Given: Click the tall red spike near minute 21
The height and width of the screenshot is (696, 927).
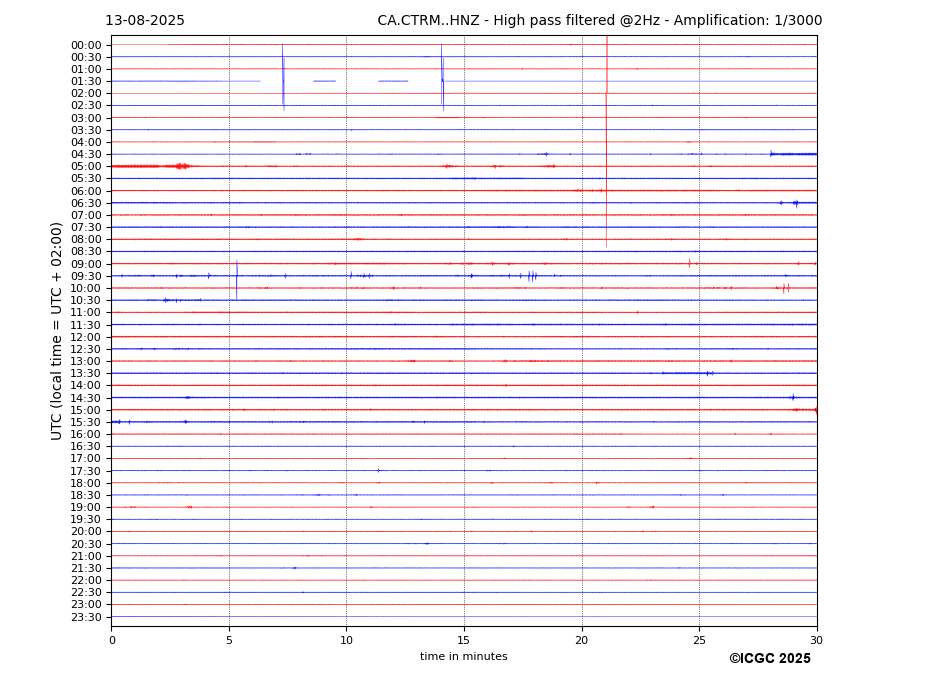Looking at the screenshot, I should pyautogui.click(x=607, y=142).
